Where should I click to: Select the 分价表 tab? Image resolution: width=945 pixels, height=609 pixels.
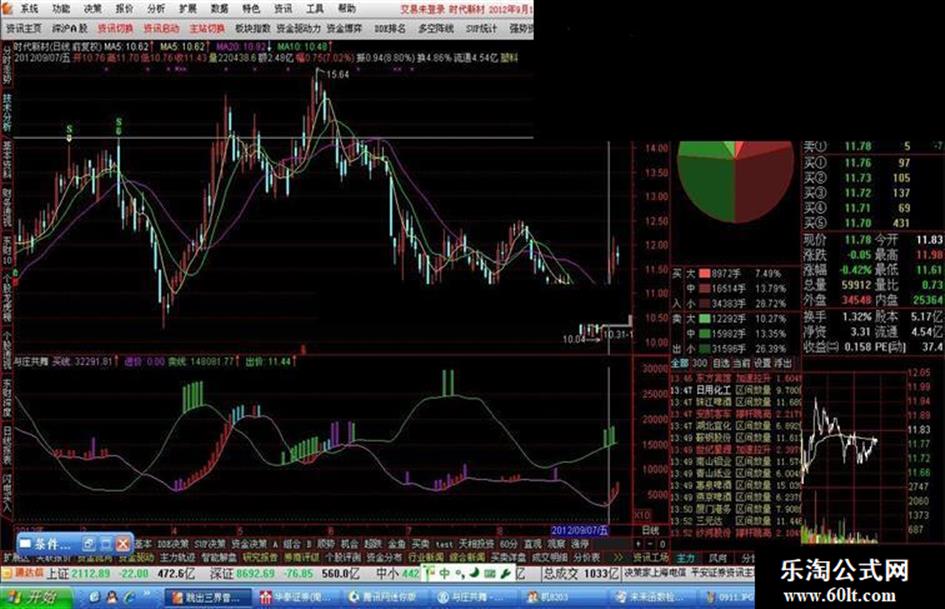pyautogui.click(x=586, y=558)
